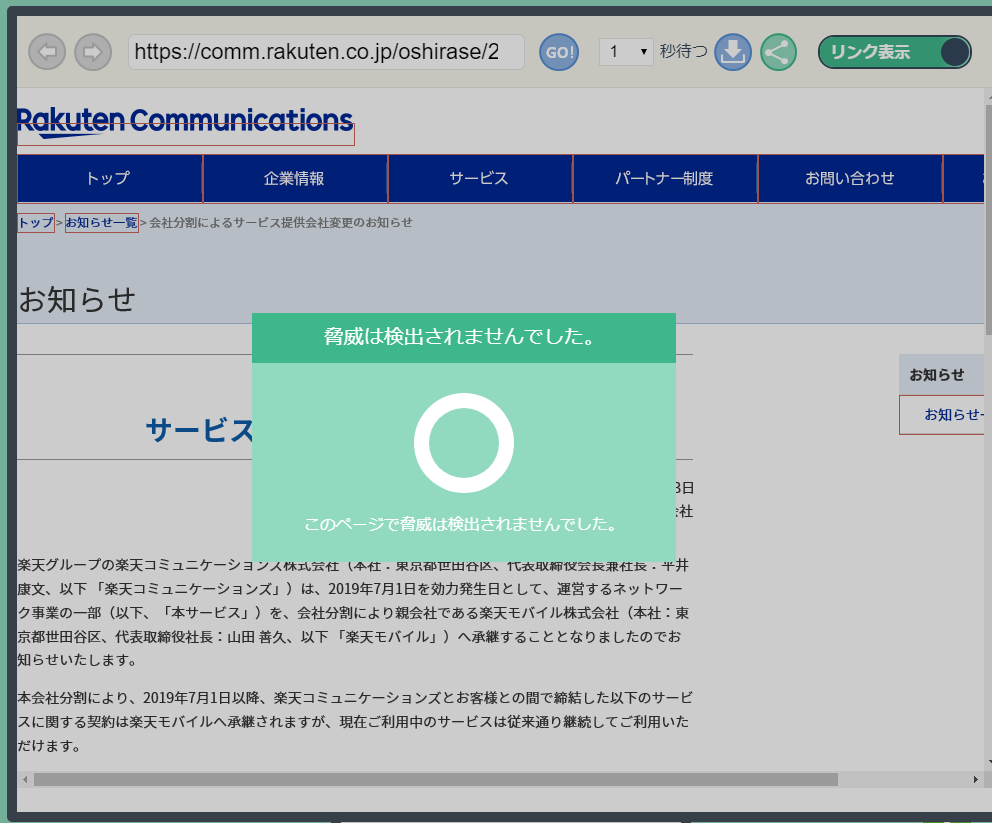The height and width of the screenshot is (823, 992).
Task: Click the back arrow navigation icon
Action: point(47,52)
